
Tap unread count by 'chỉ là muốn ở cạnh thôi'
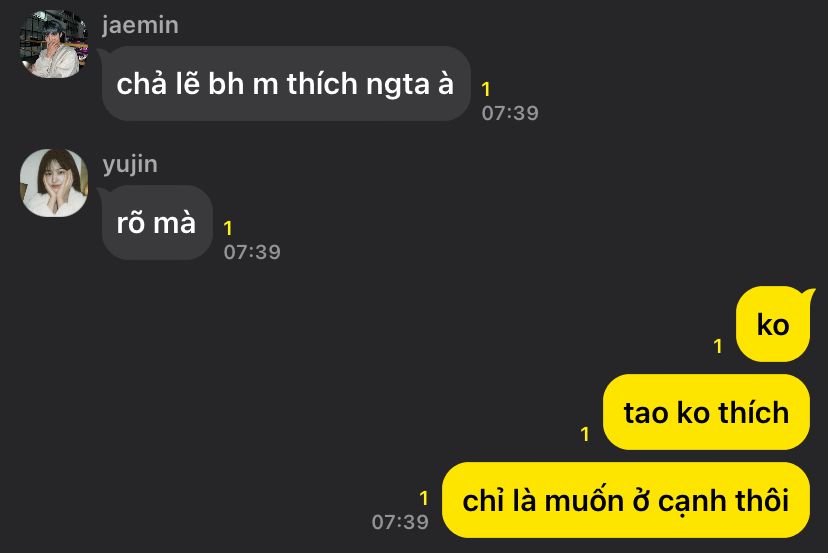point(424,498)
